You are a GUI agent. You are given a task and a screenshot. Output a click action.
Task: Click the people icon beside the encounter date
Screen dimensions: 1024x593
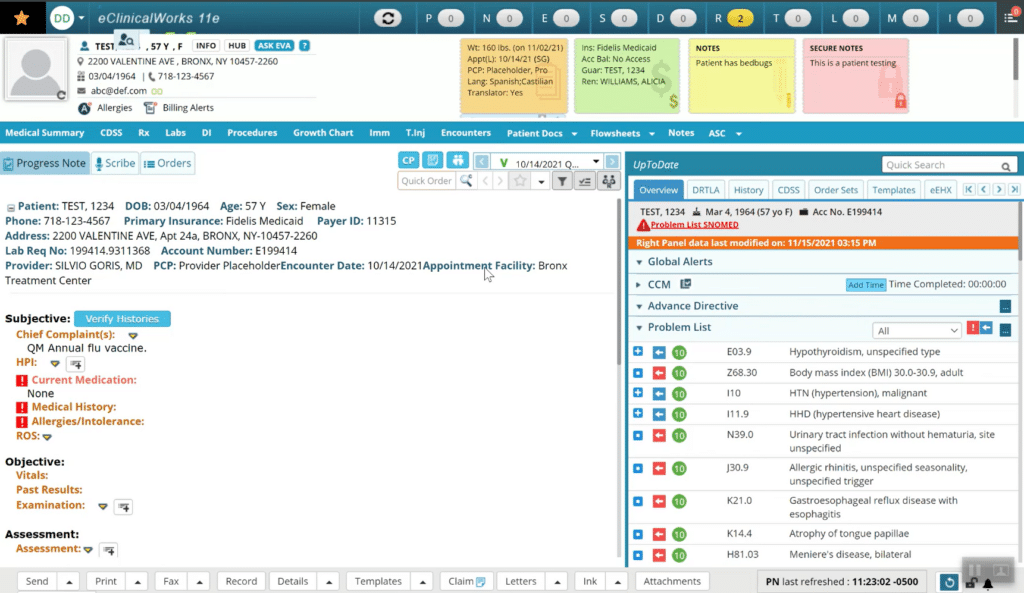tap(458, 160)
